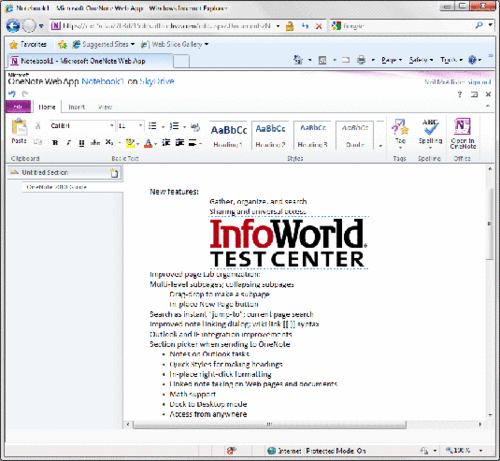
Task: Click the Stop loading X icon
Action: tap(319, 26)
